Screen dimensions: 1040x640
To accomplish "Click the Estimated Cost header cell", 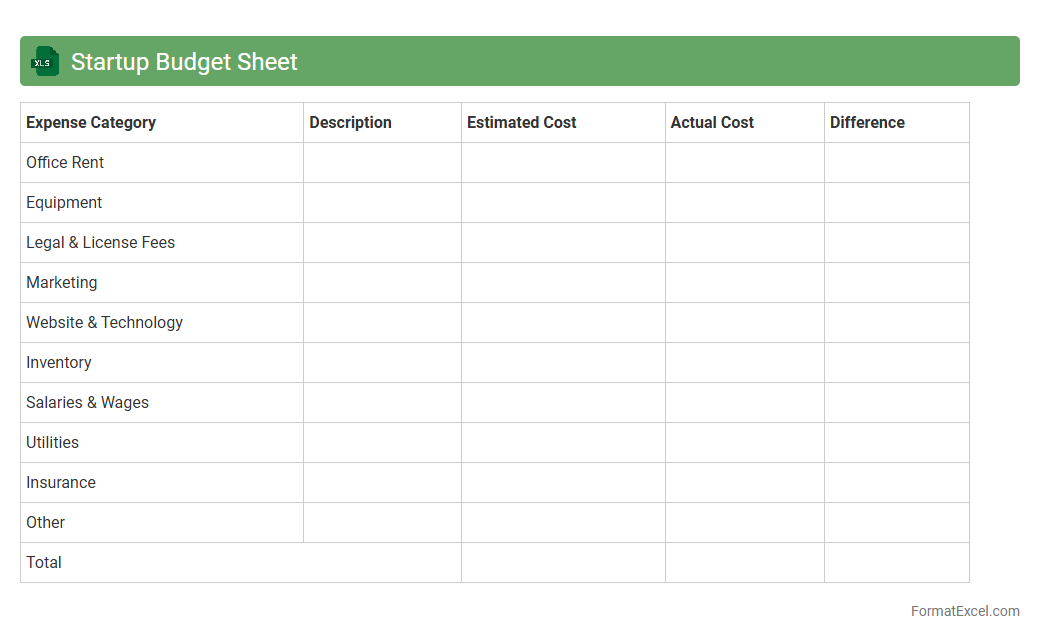I will (x=521, y=122).
